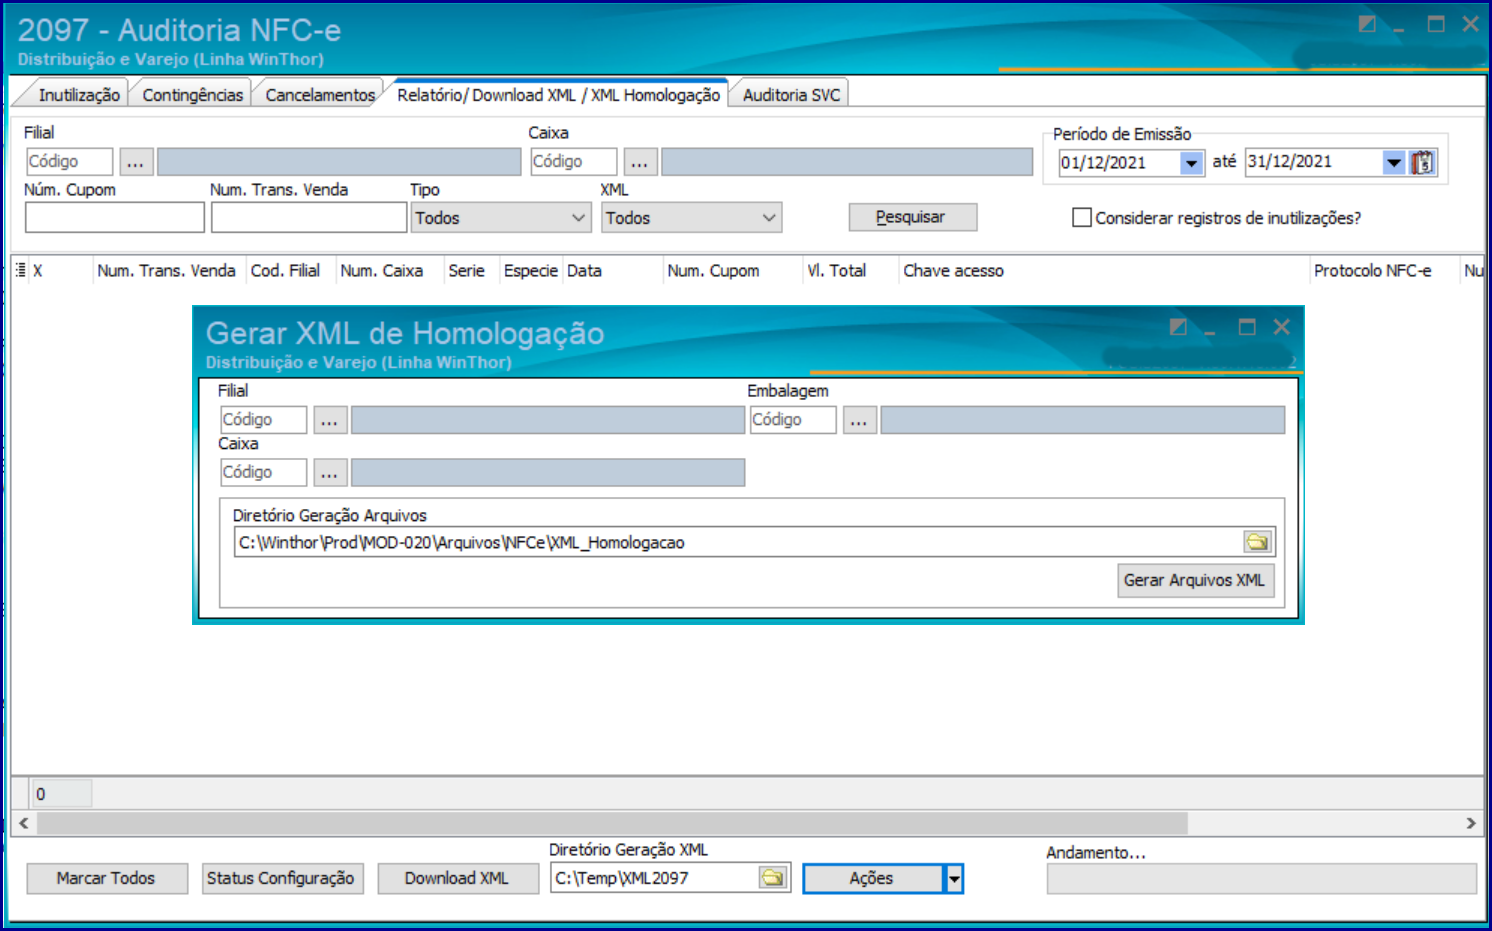Sort by Especie column header
Image resolution: width=1492 pixels, height=931 pixels.
pos(530,271)
